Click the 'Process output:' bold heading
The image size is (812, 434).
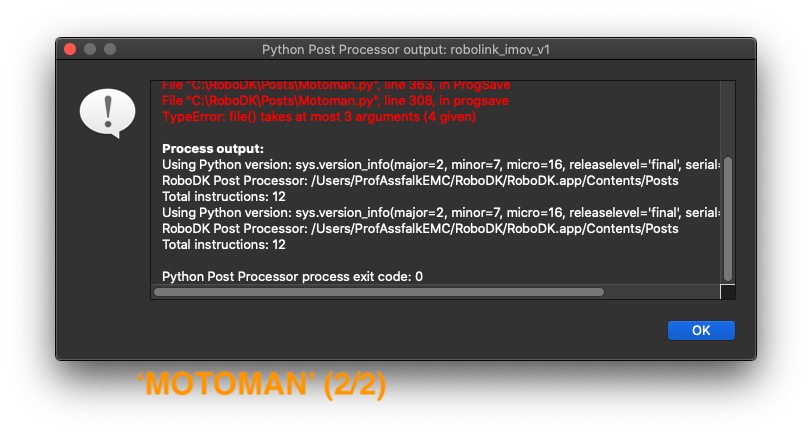click(x=212, y=149)
